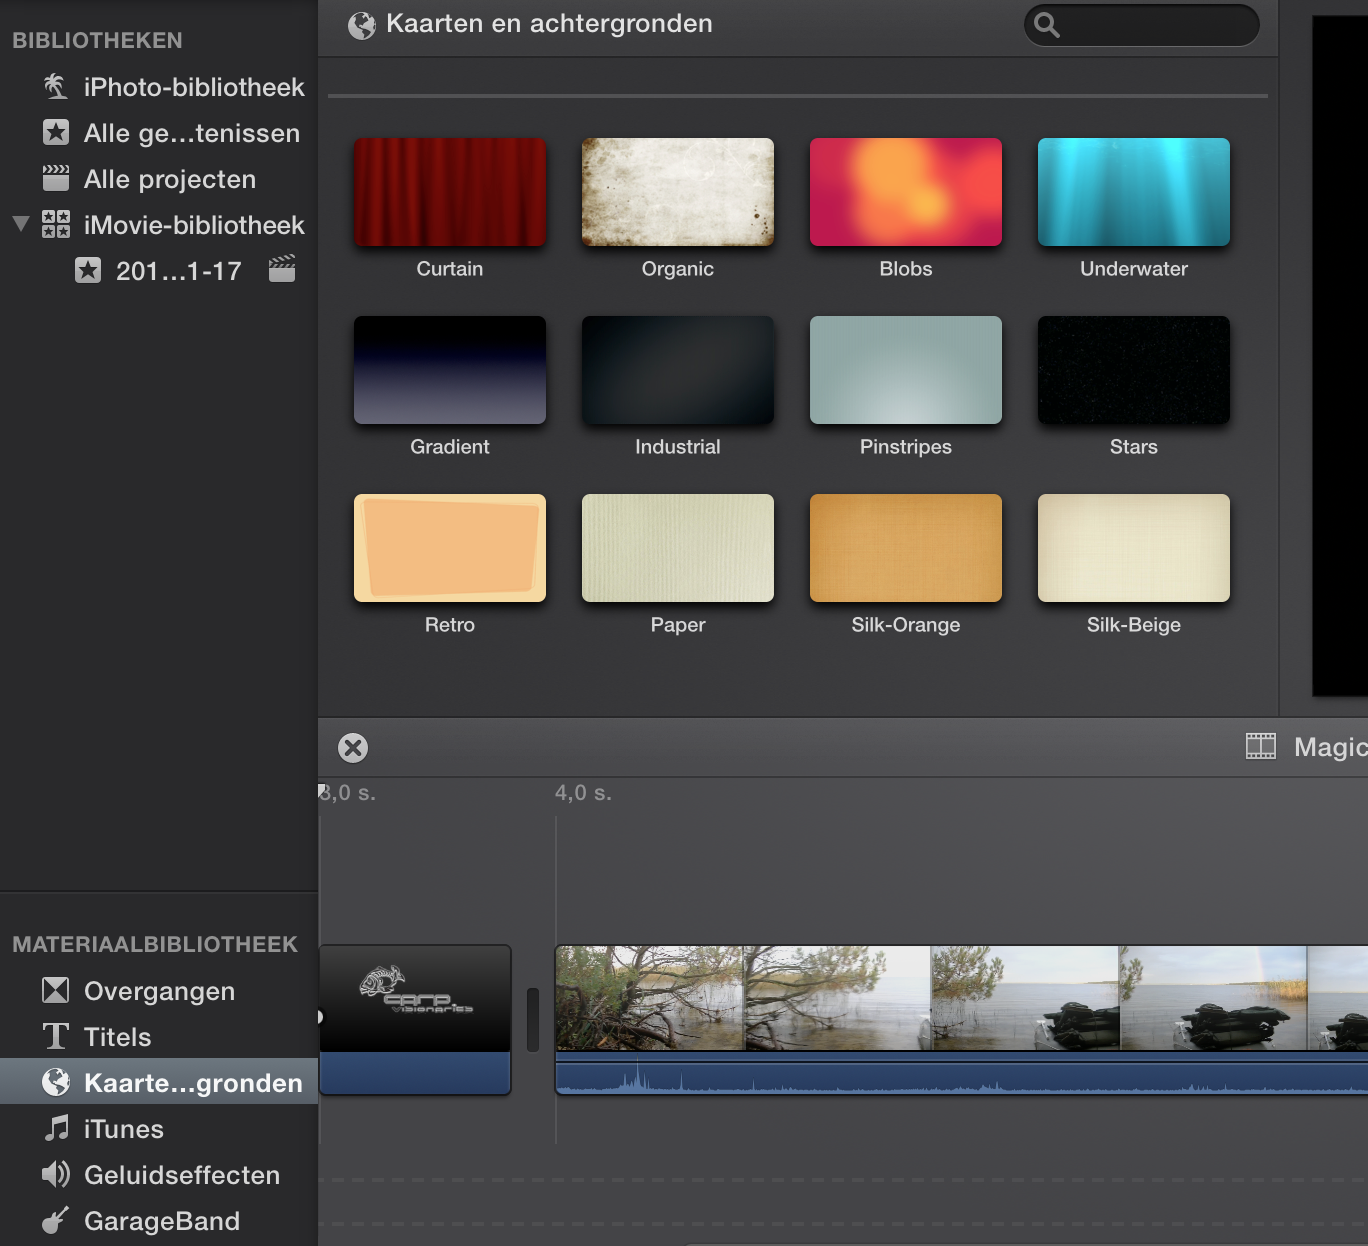Screen dimensions: 1368x1246
Task: Pick the Curtain background
Action: coord(449,192)
